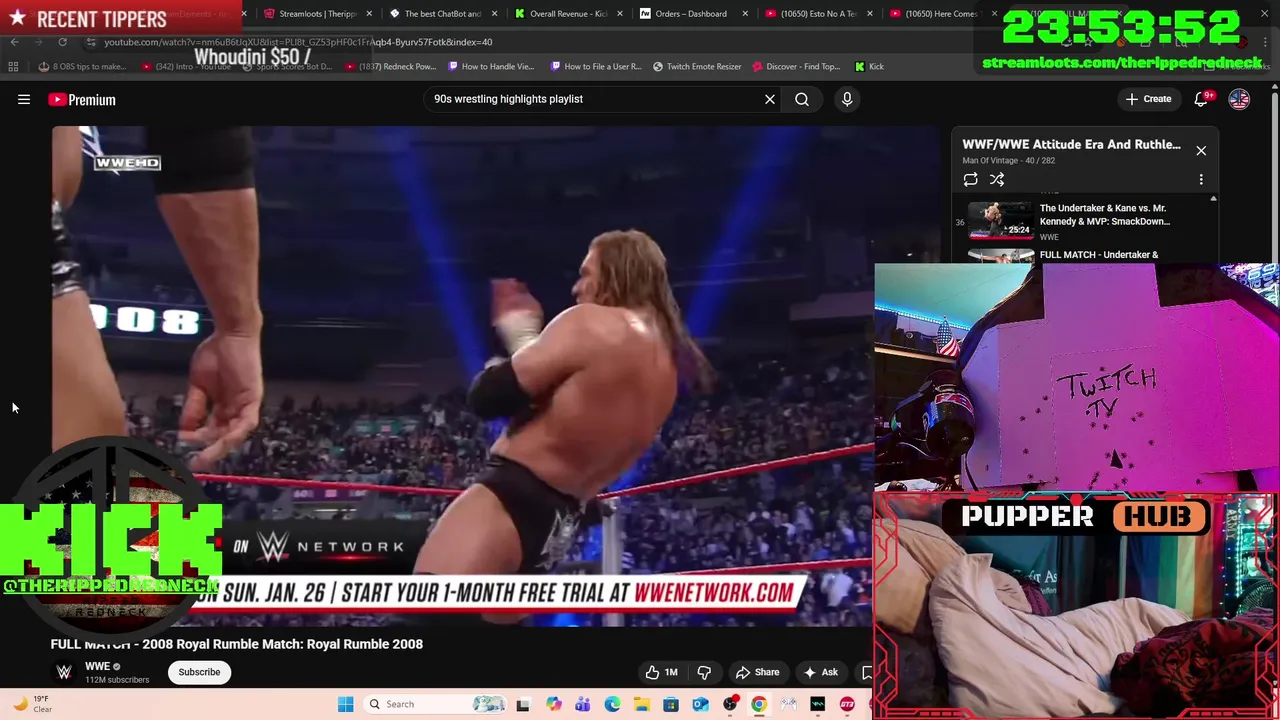1280x720 pixels.
Task: Open 8 OBS tips bookmark
Action: pyautogui.click(x=82, y=66)
